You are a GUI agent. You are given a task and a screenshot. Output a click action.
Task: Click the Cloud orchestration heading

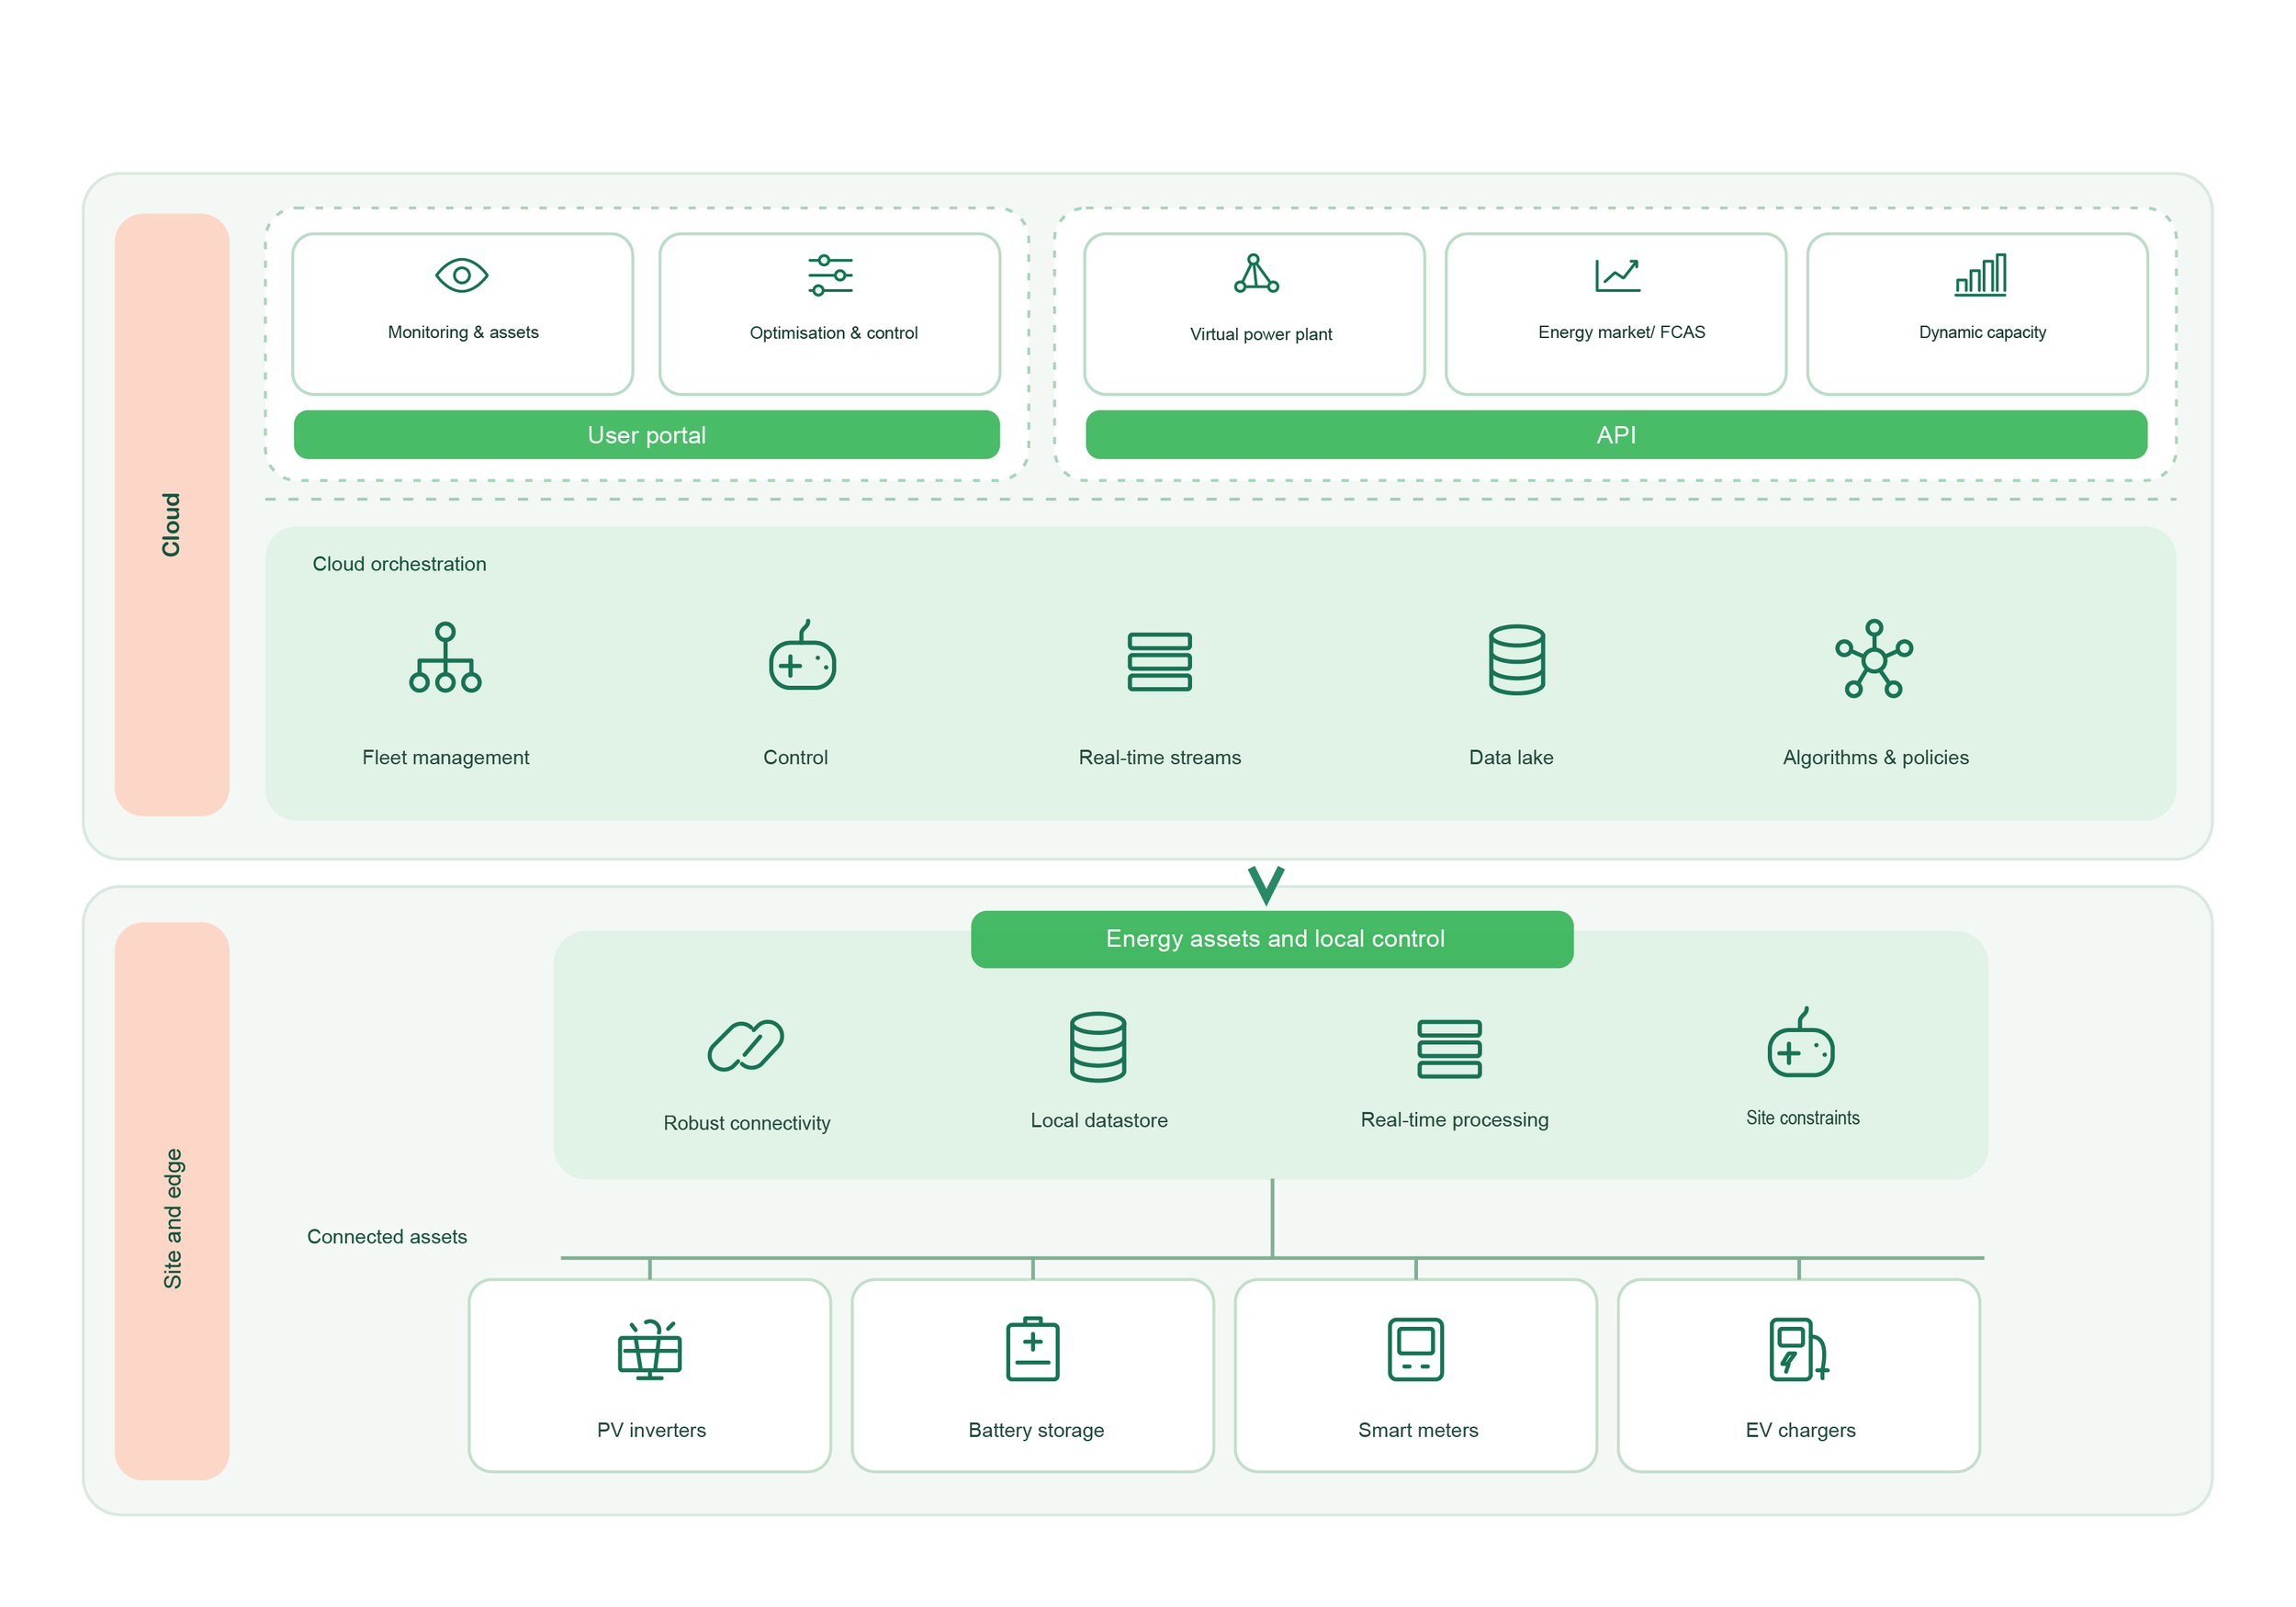(399, 564)
